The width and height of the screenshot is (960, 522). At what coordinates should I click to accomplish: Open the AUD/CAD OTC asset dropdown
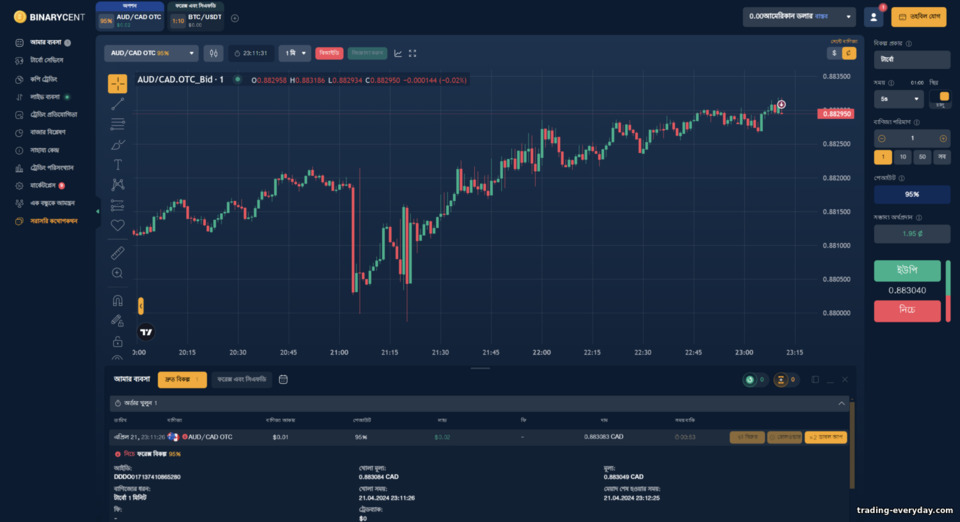(151, 53)
